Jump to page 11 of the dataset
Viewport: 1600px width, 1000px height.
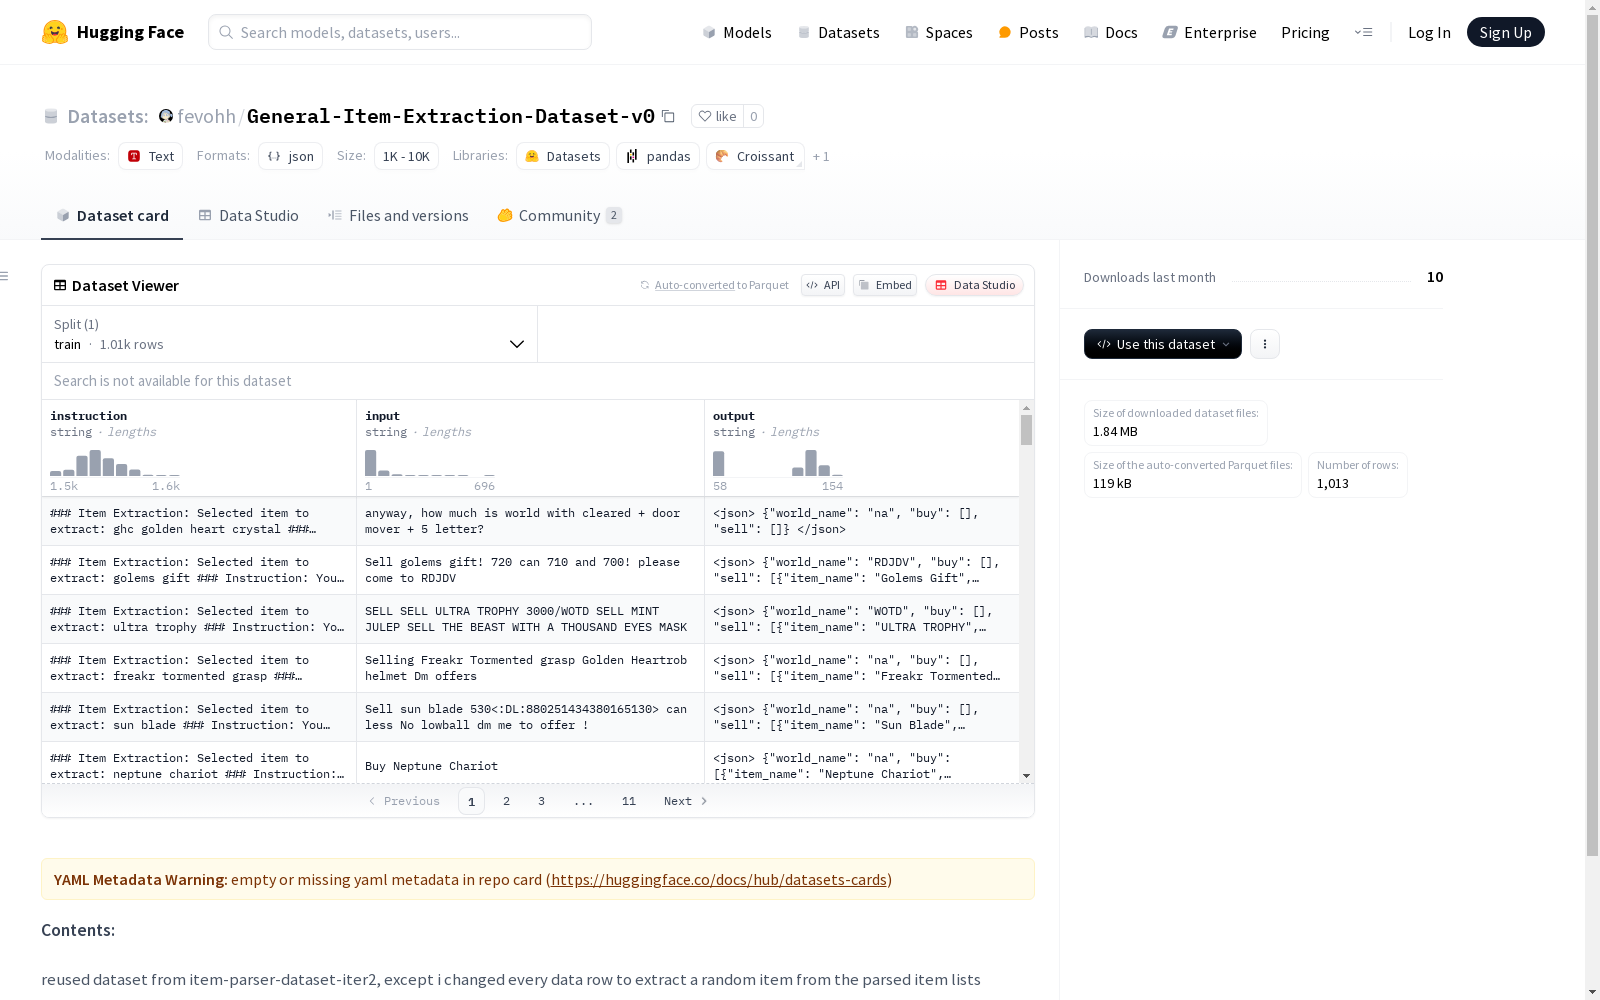629,801
